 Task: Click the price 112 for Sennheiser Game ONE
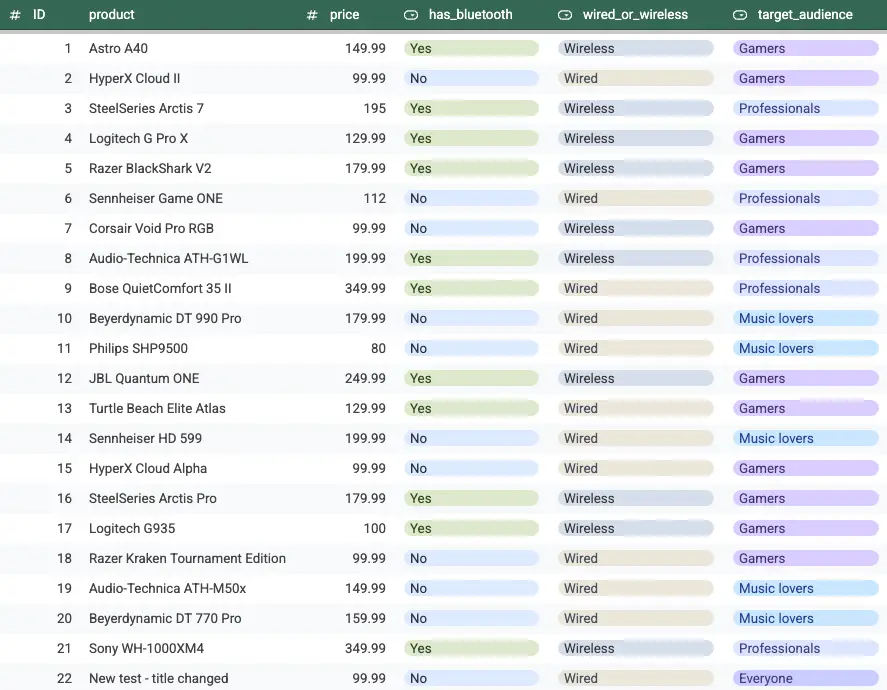point(374,199)
